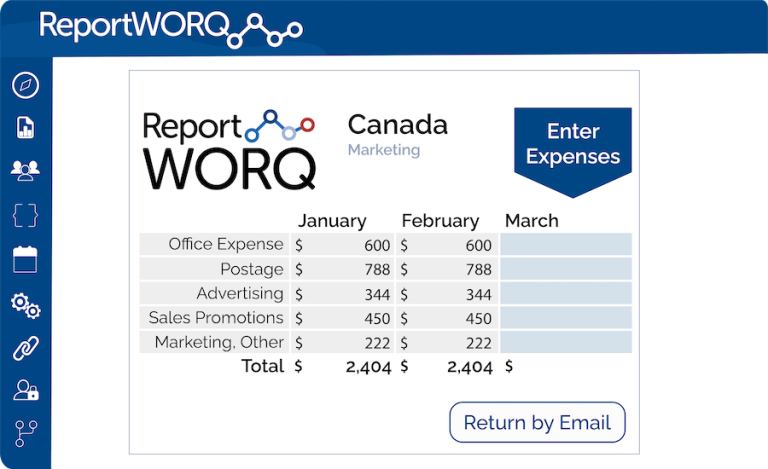The height and width of the screenshot is (469, 768).
Task: Click the March Office Expense input cell
Action: pyautogui.click(x=566, y=245)
